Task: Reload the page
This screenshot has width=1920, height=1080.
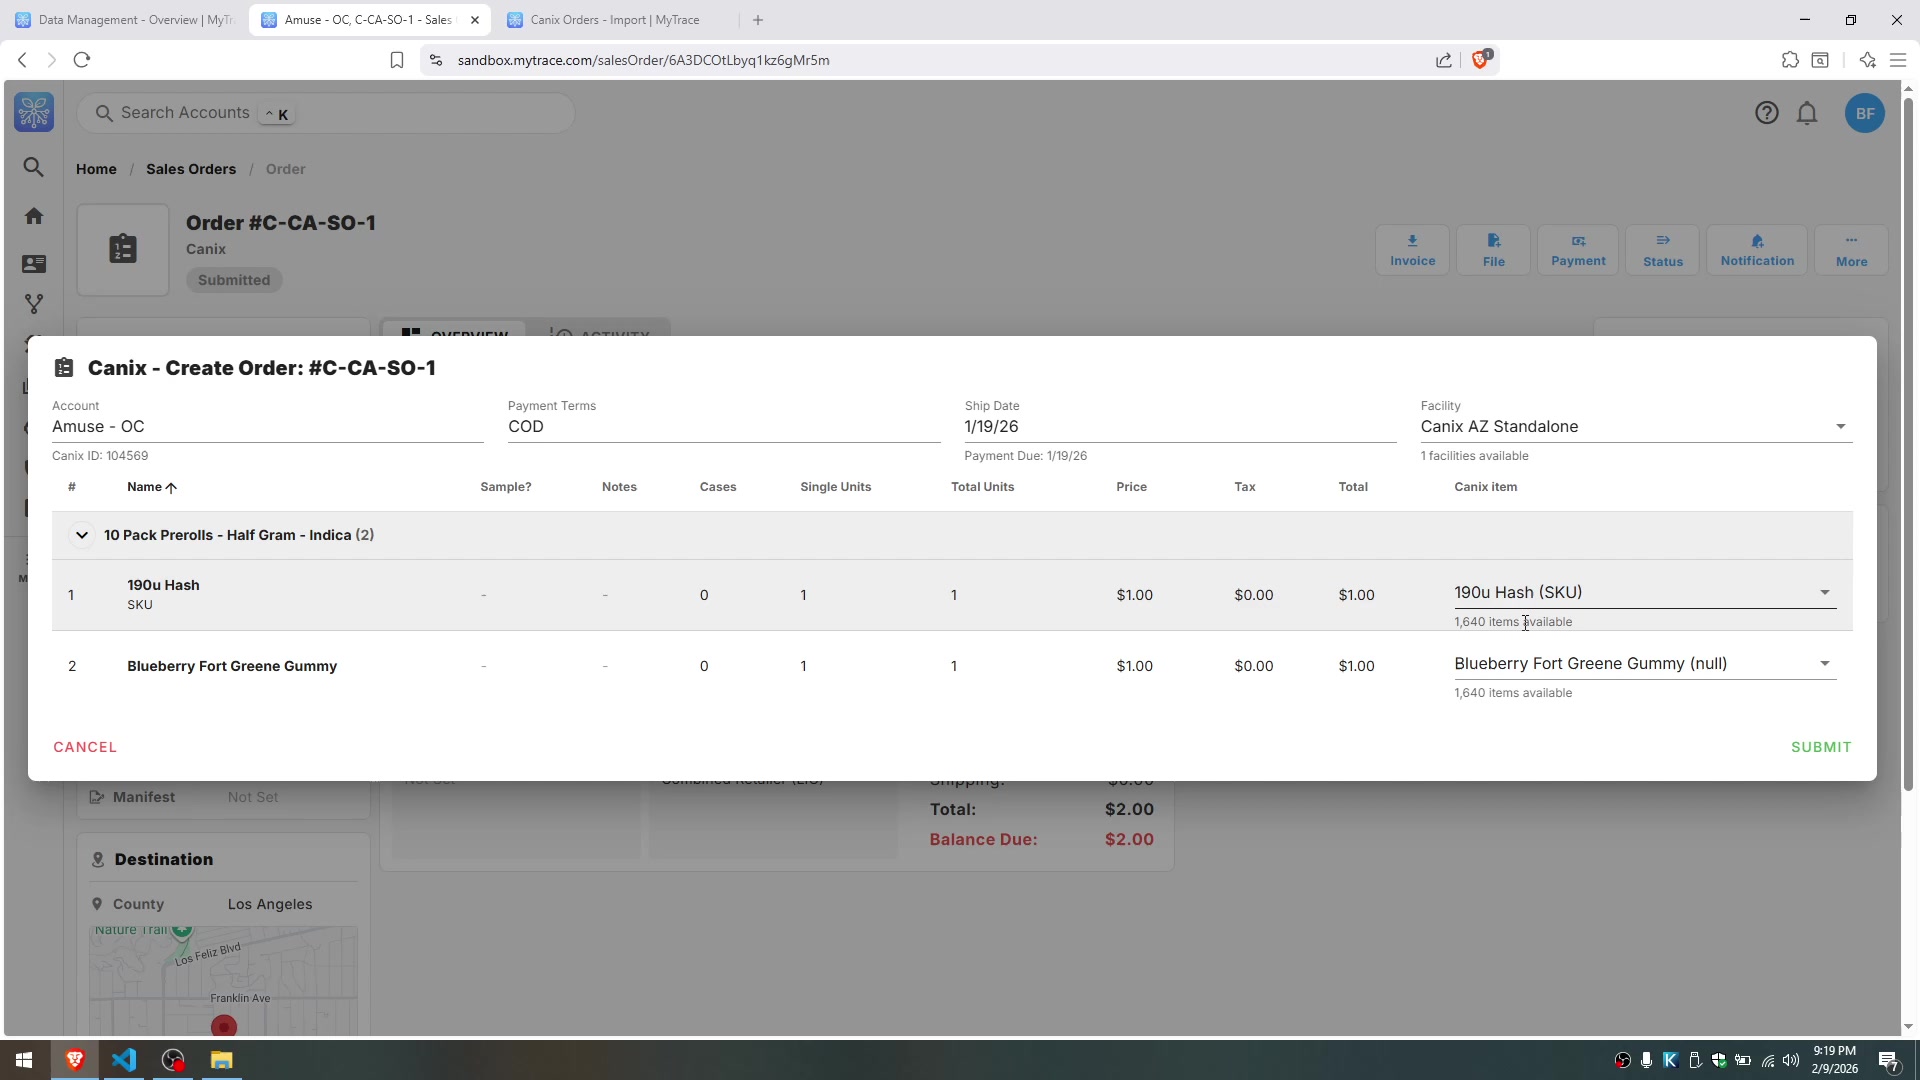Action: pos(82,60)
